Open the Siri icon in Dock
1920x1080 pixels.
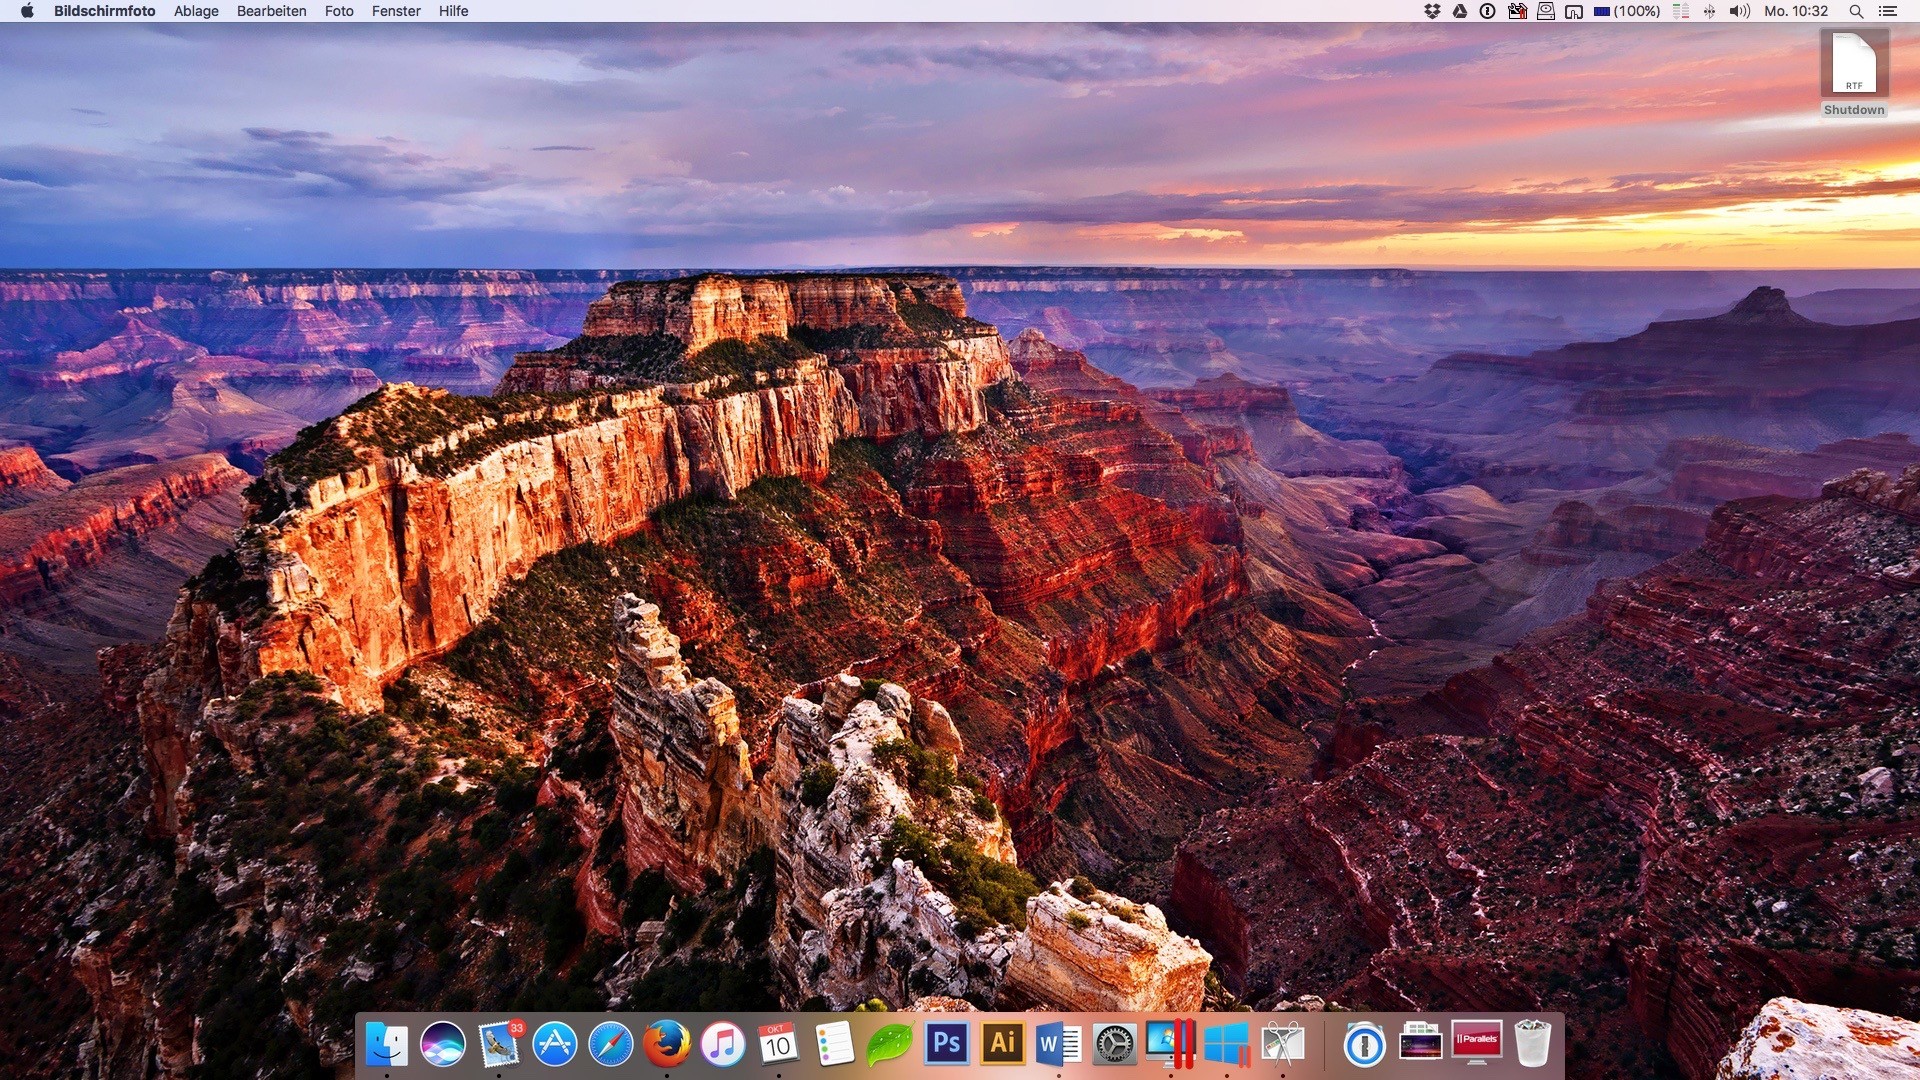coord(442,1044)
